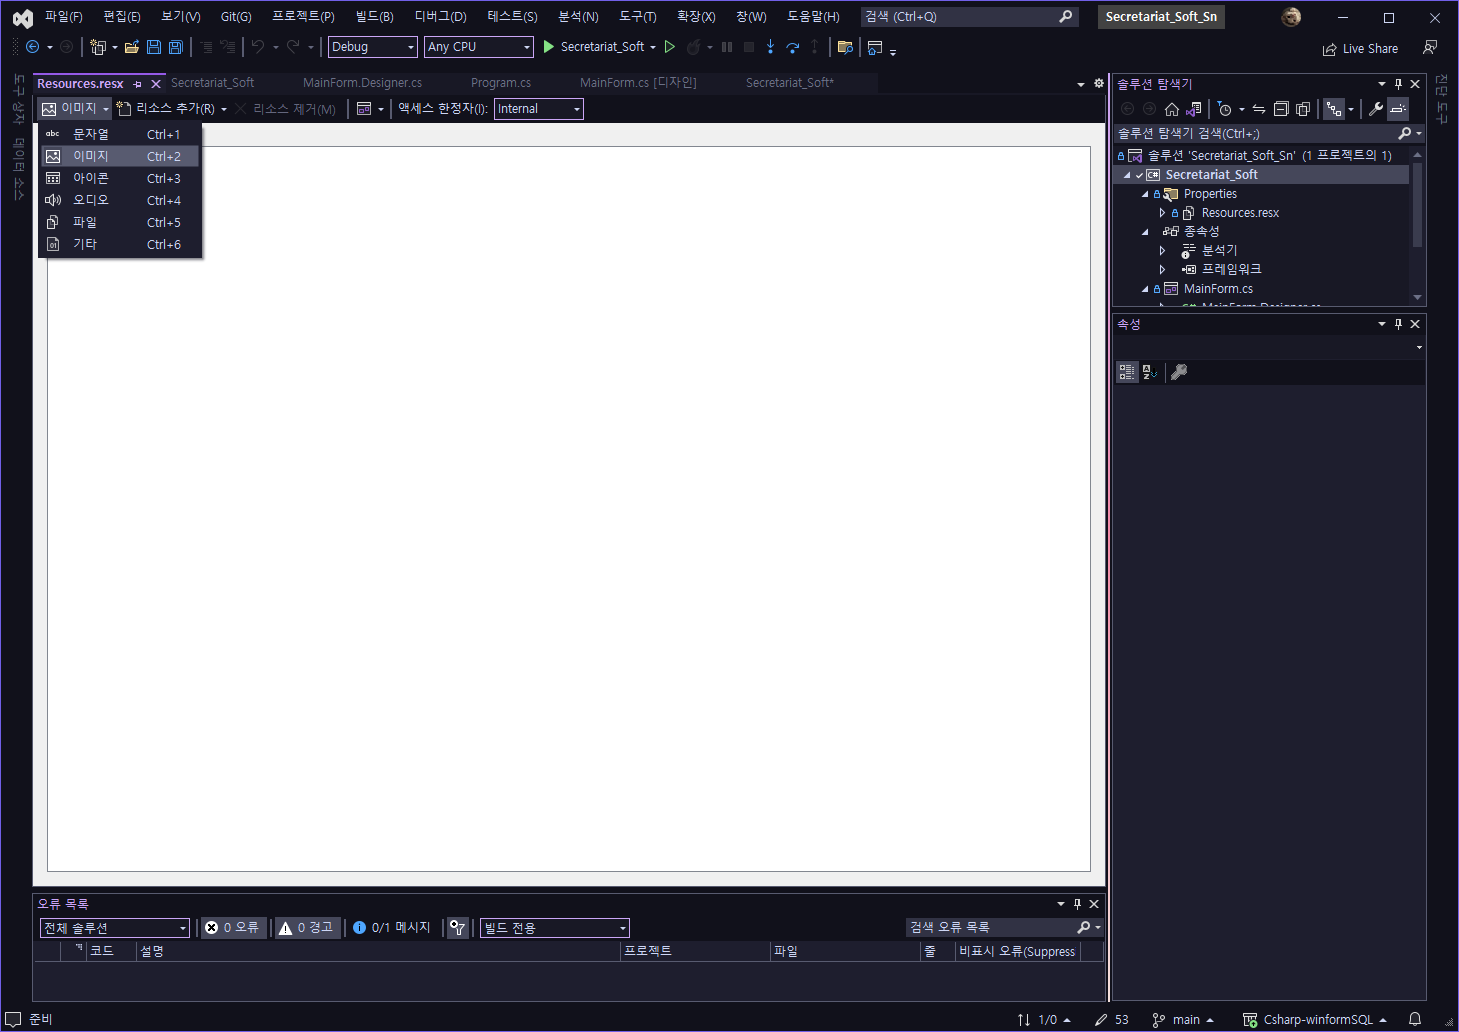Click the Save All toolbar icon
This screenshot has height=1032, width=1459.
[x=176, y=47]
